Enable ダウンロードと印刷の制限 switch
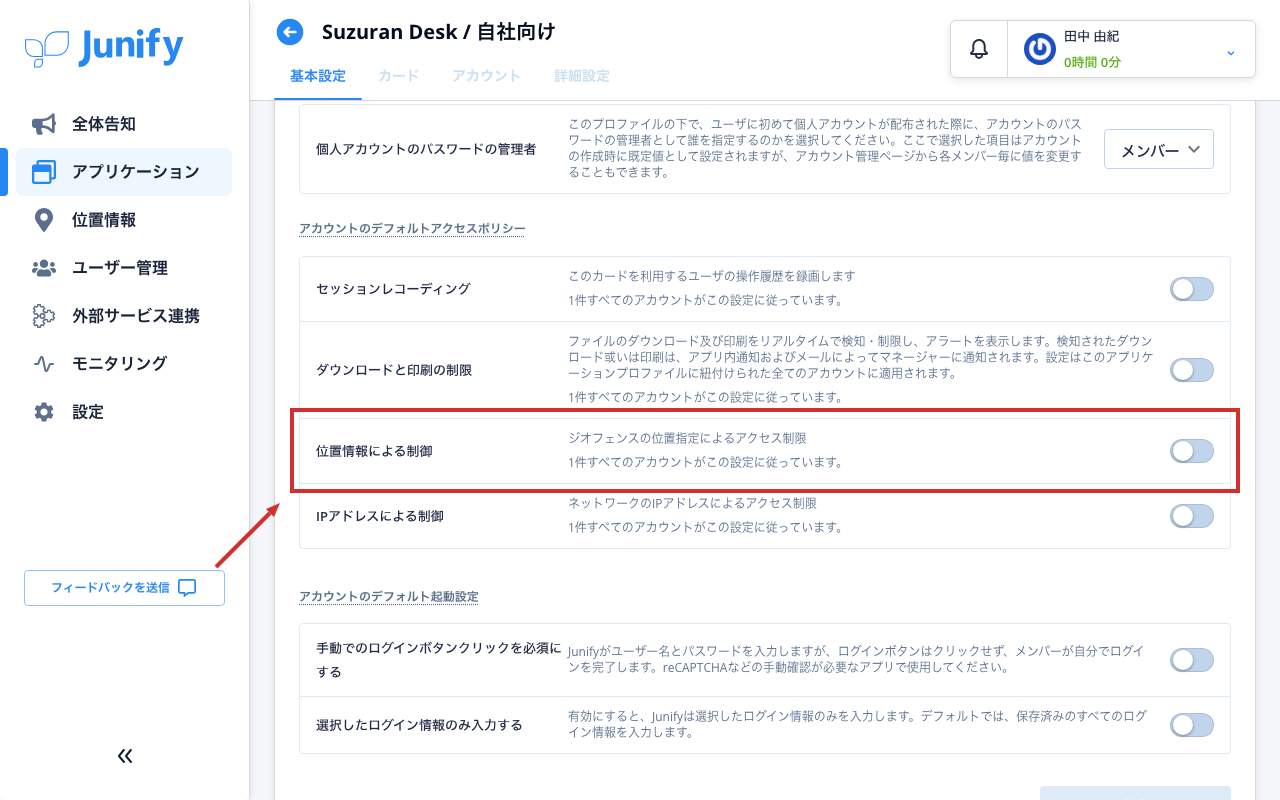The image size is (1280, 800). pyautogui.click(x=1192, y=370)
